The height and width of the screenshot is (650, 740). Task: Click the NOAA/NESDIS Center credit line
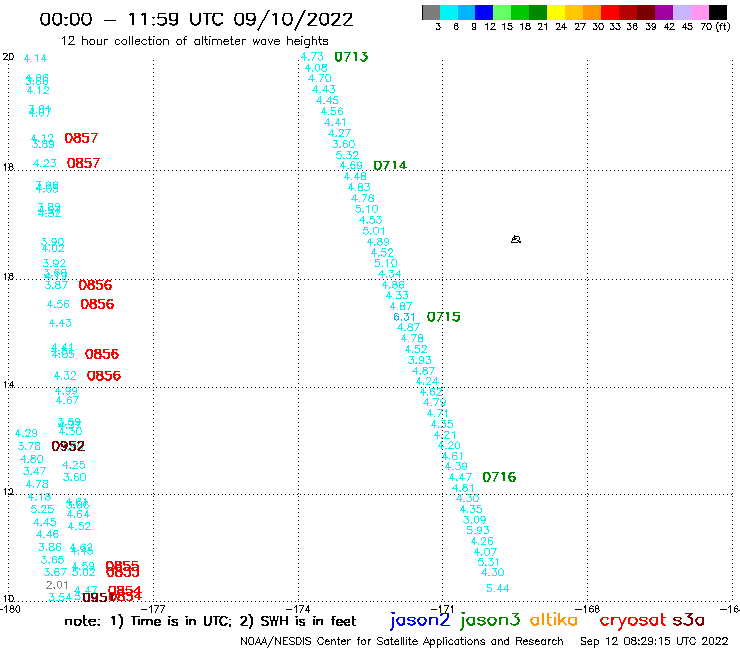pos(402,642)
